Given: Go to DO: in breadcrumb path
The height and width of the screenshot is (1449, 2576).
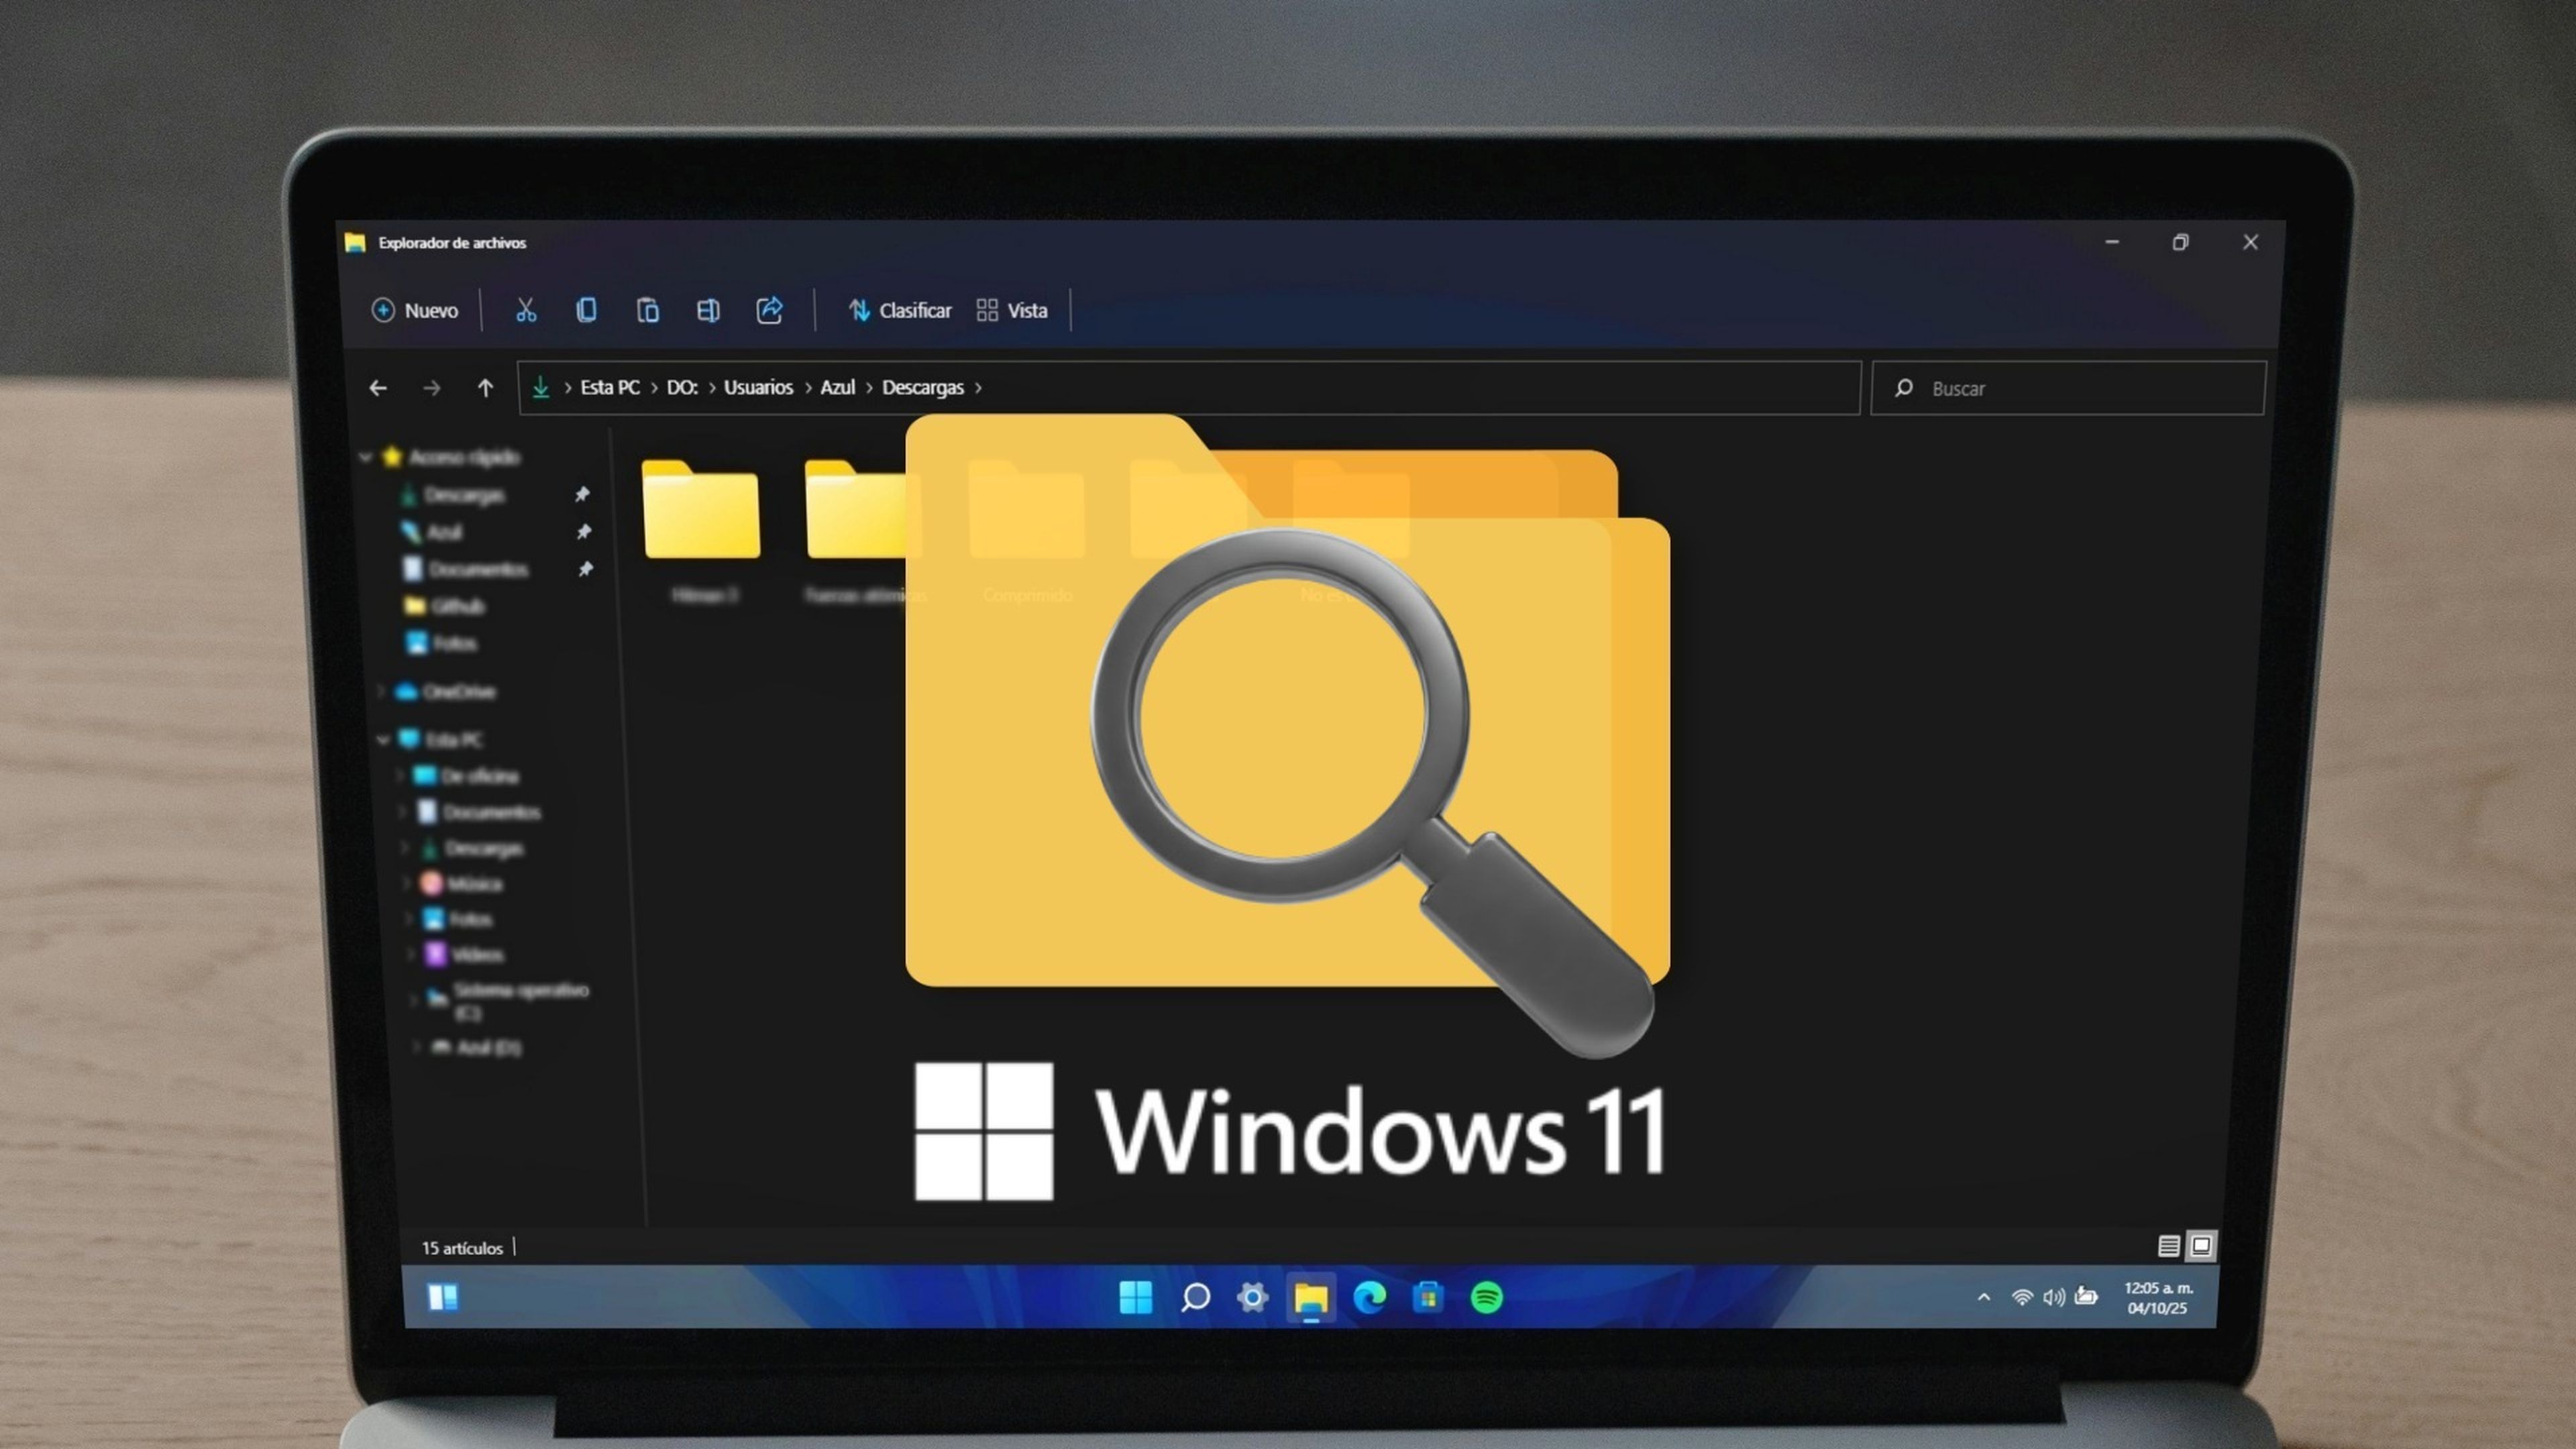Looking at the screenshot, I should [x=682, y=387].
